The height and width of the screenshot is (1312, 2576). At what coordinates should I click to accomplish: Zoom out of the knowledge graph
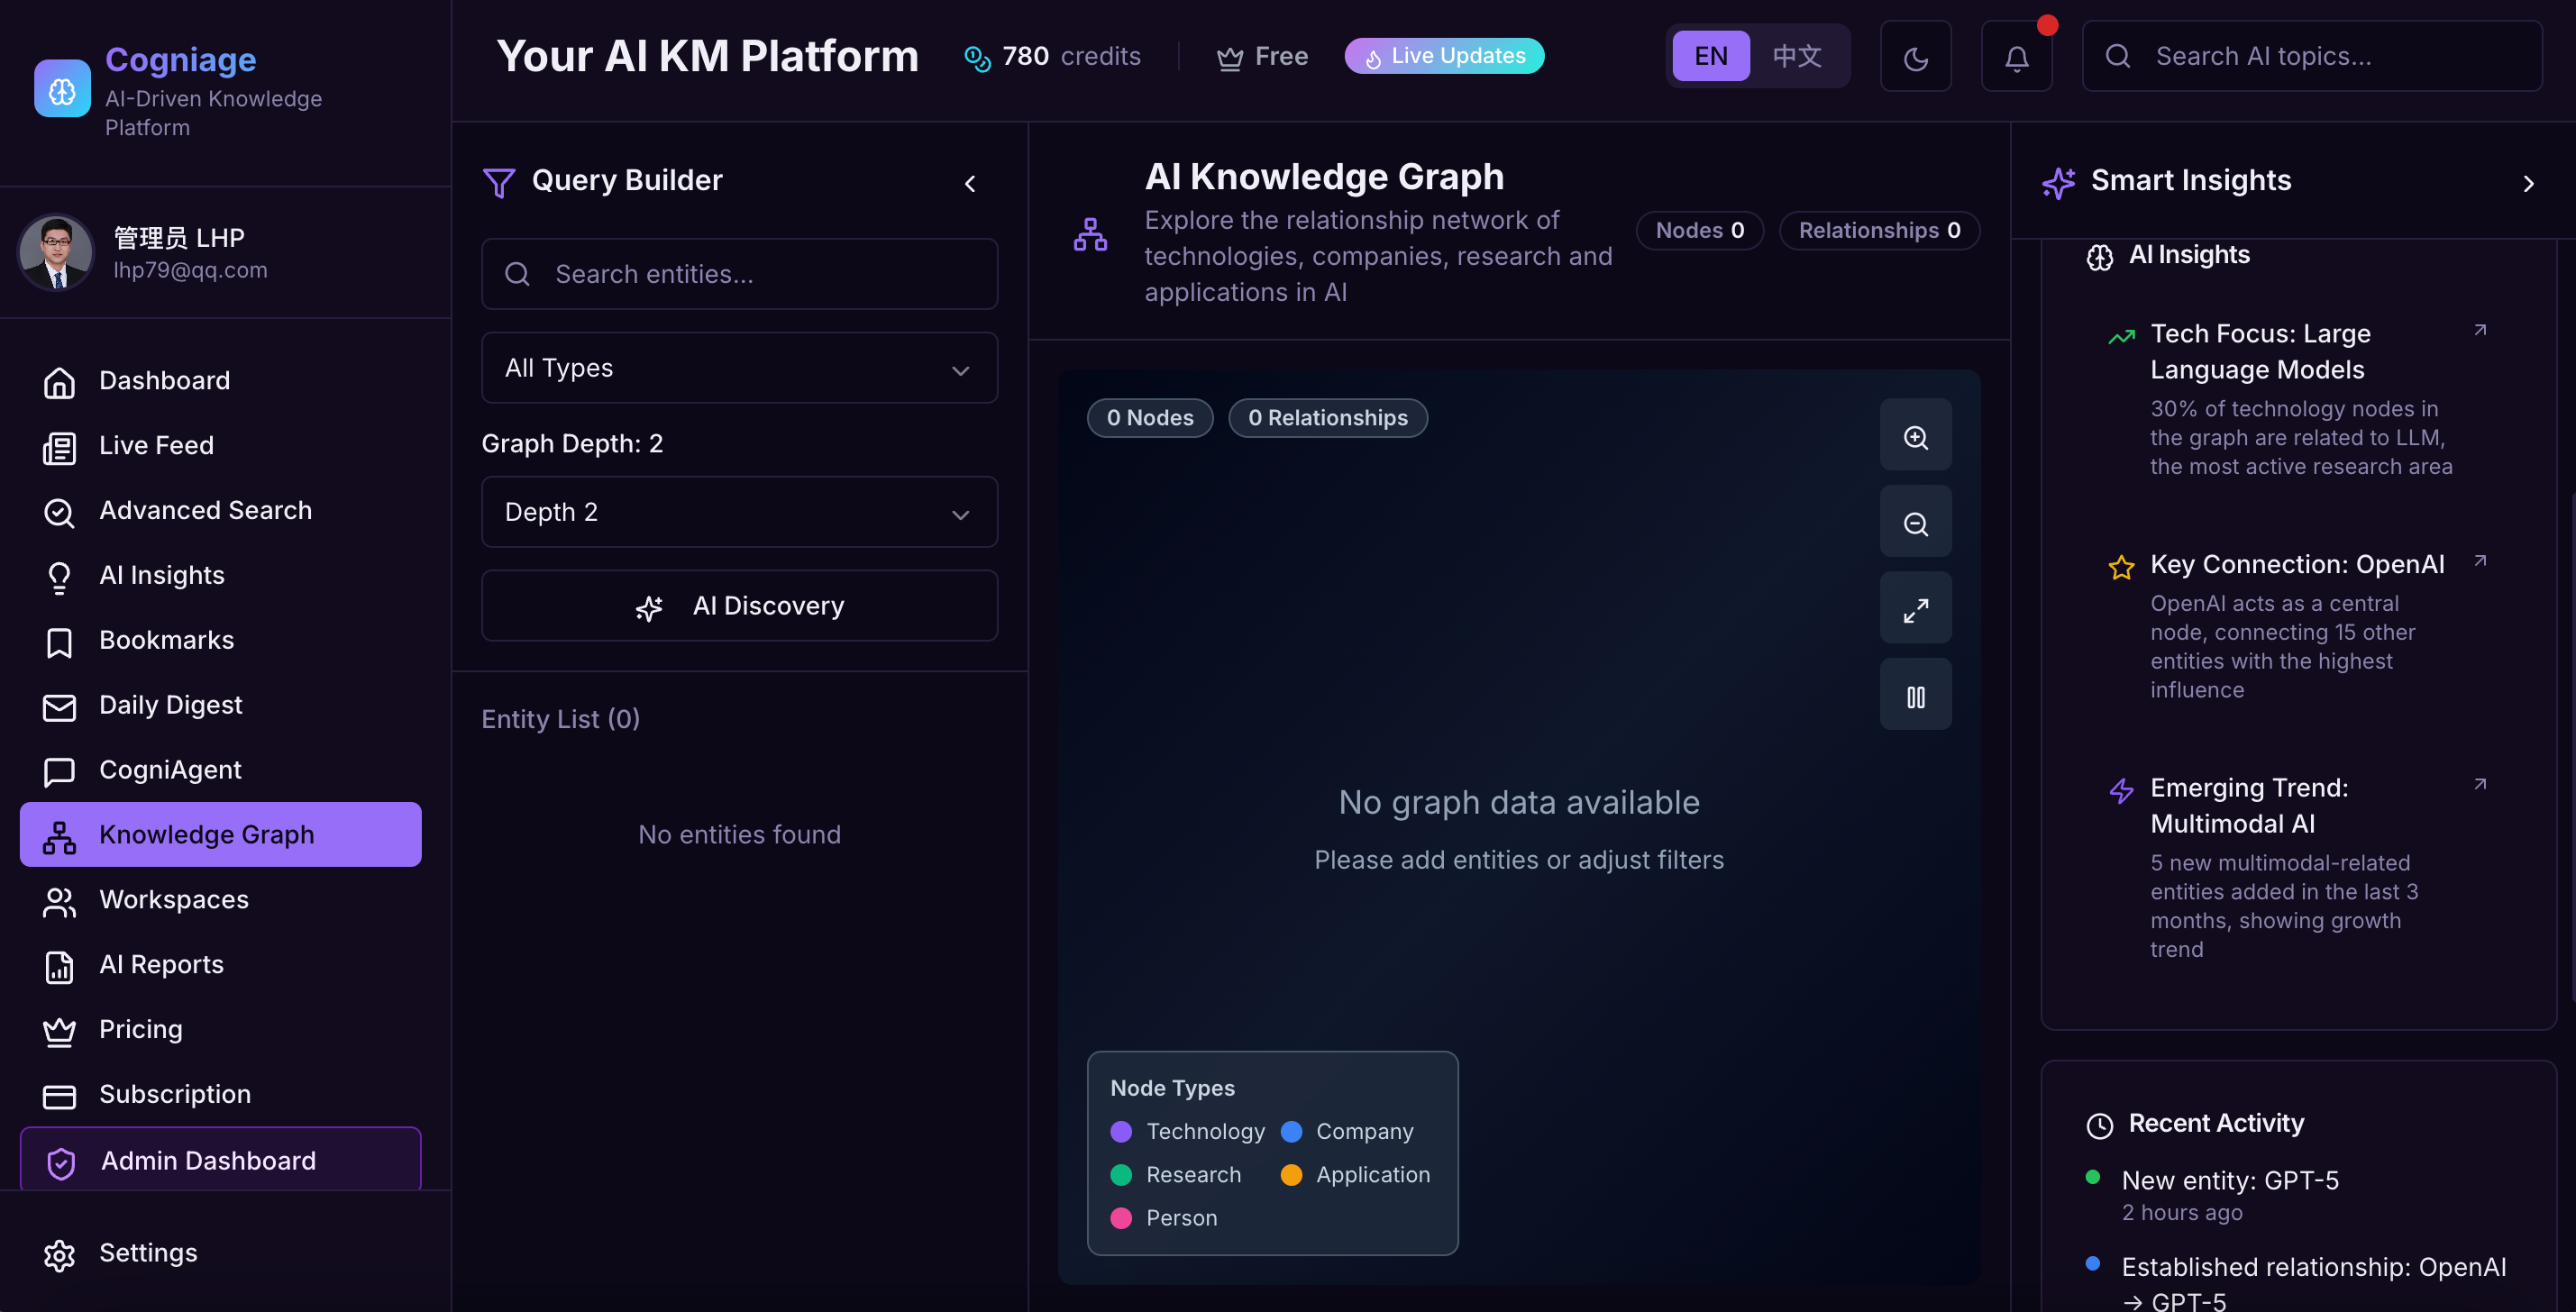click(1915, 523)
